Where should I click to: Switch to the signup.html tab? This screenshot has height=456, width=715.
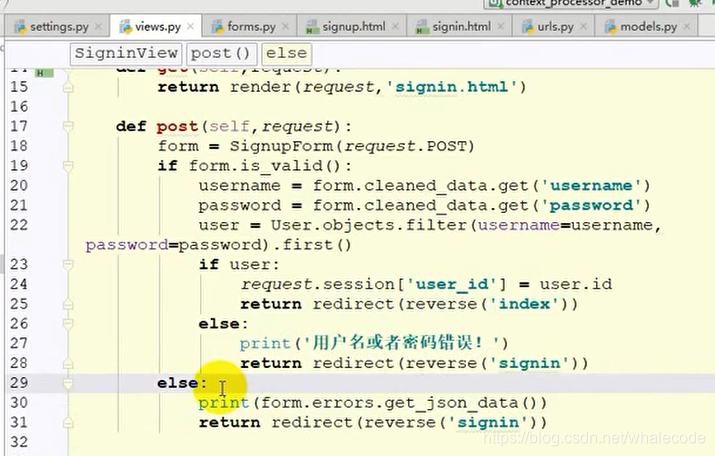[351, 26]
